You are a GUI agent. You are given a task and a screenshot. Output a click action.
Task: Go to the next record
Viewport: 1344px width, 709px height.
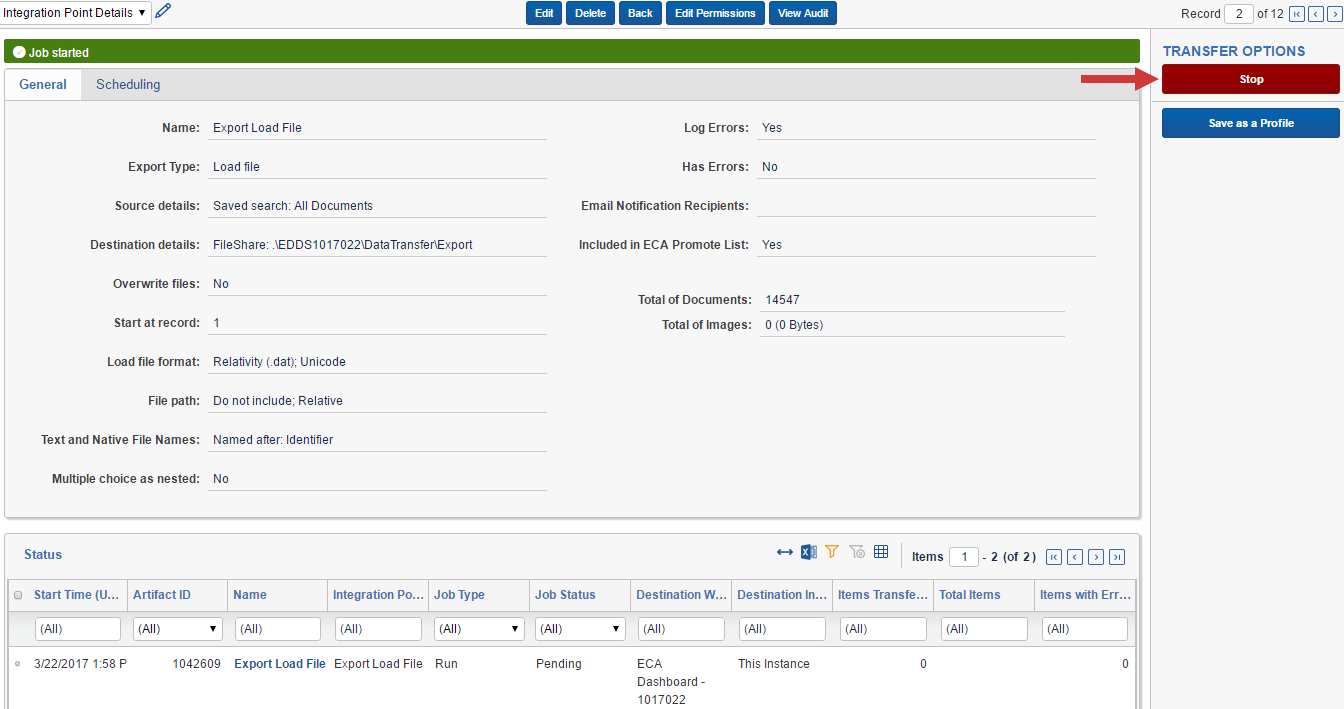(x=1334, y=14)
